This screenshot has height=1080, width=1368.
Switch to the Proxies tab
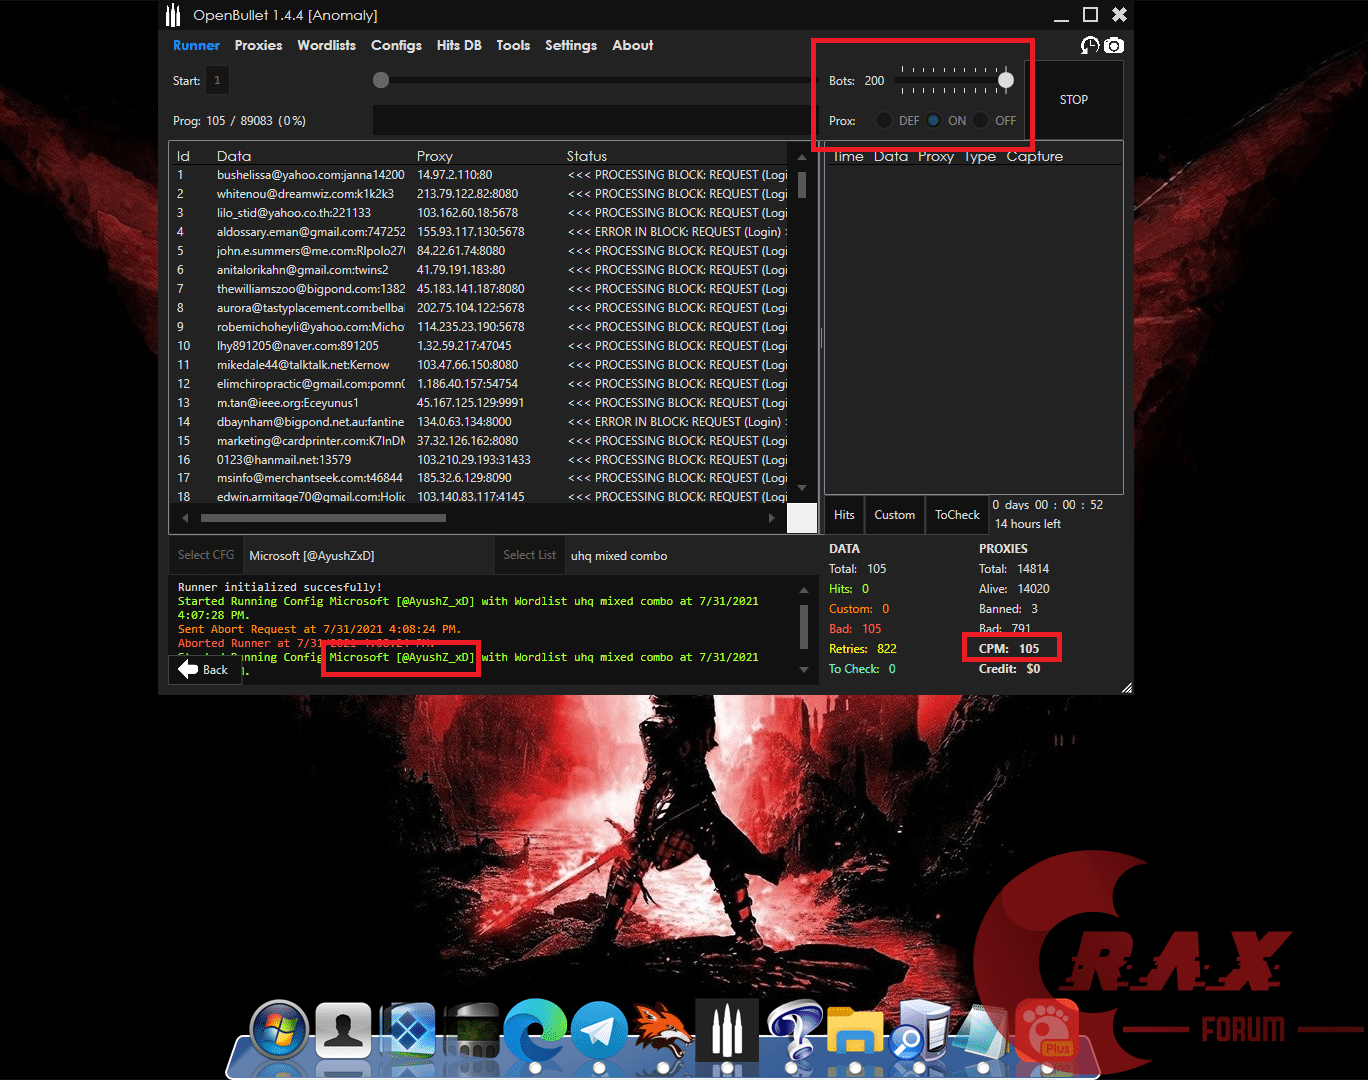coord(258,45)
